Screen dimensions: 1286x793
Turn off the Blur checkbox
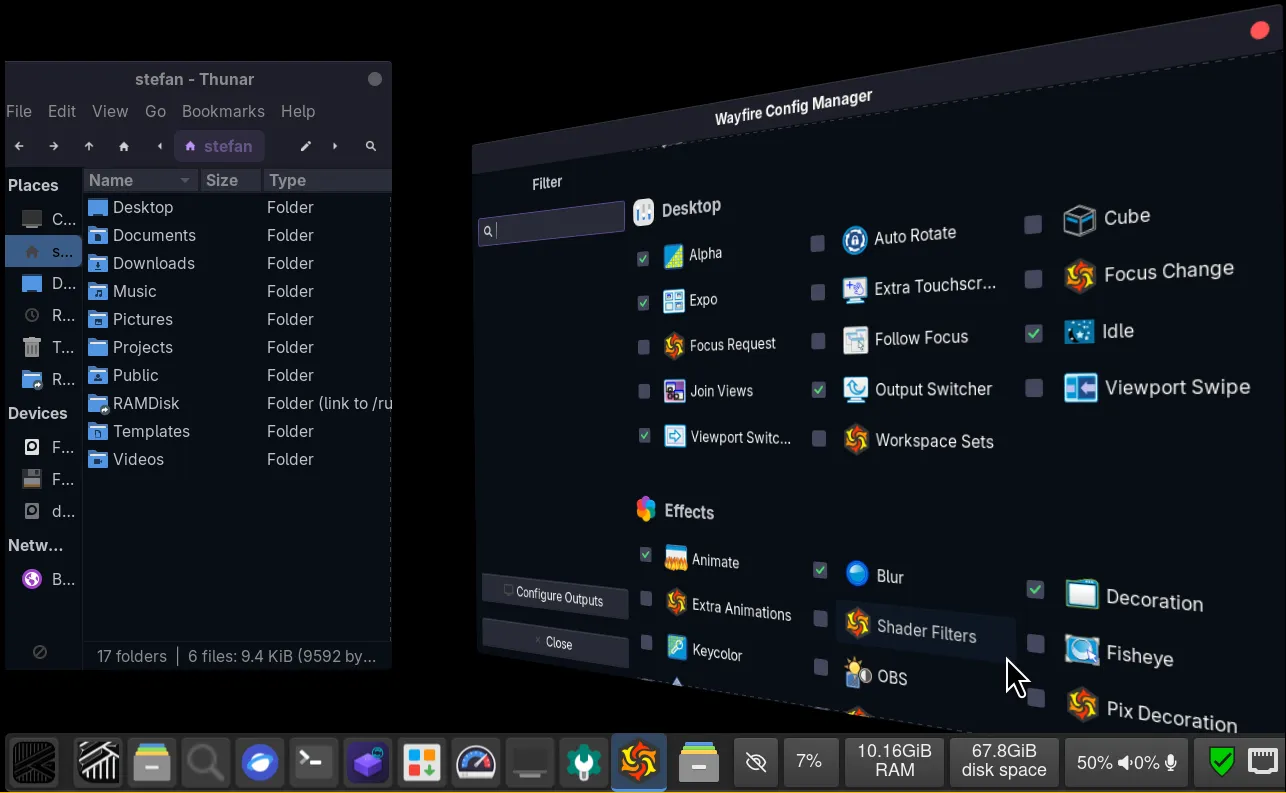(820, 570)
